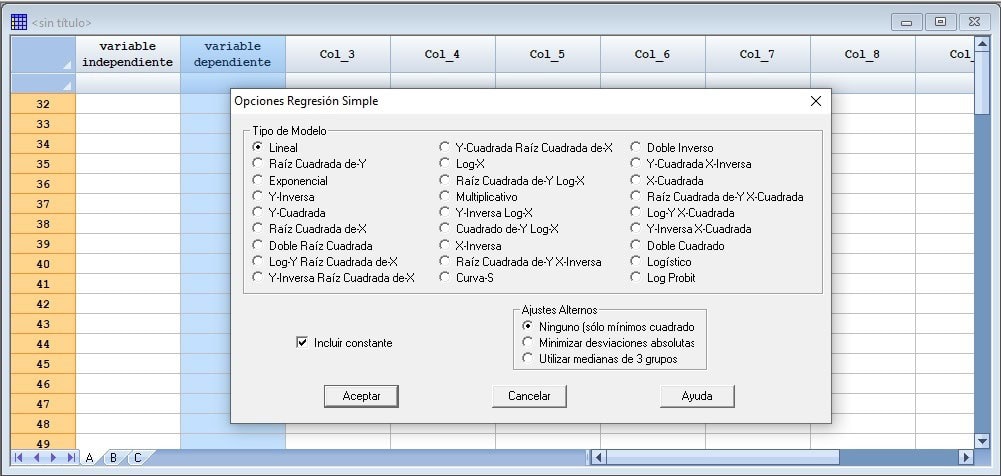Viewport: 1001px width, 476px height.
Task: Select the Exponencial model type
Action: tap(258, 181)
